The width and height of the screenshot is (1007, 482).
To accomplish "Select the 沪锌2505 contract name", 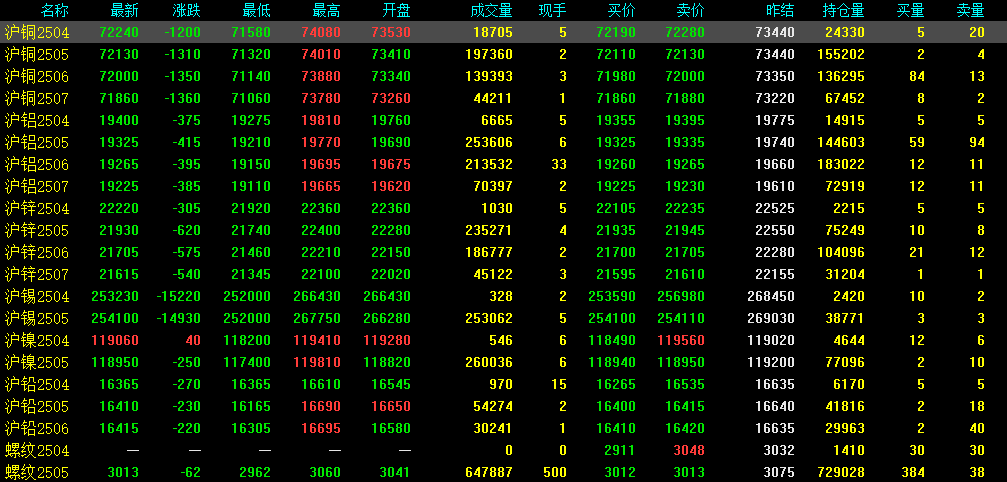I will 37,230.
